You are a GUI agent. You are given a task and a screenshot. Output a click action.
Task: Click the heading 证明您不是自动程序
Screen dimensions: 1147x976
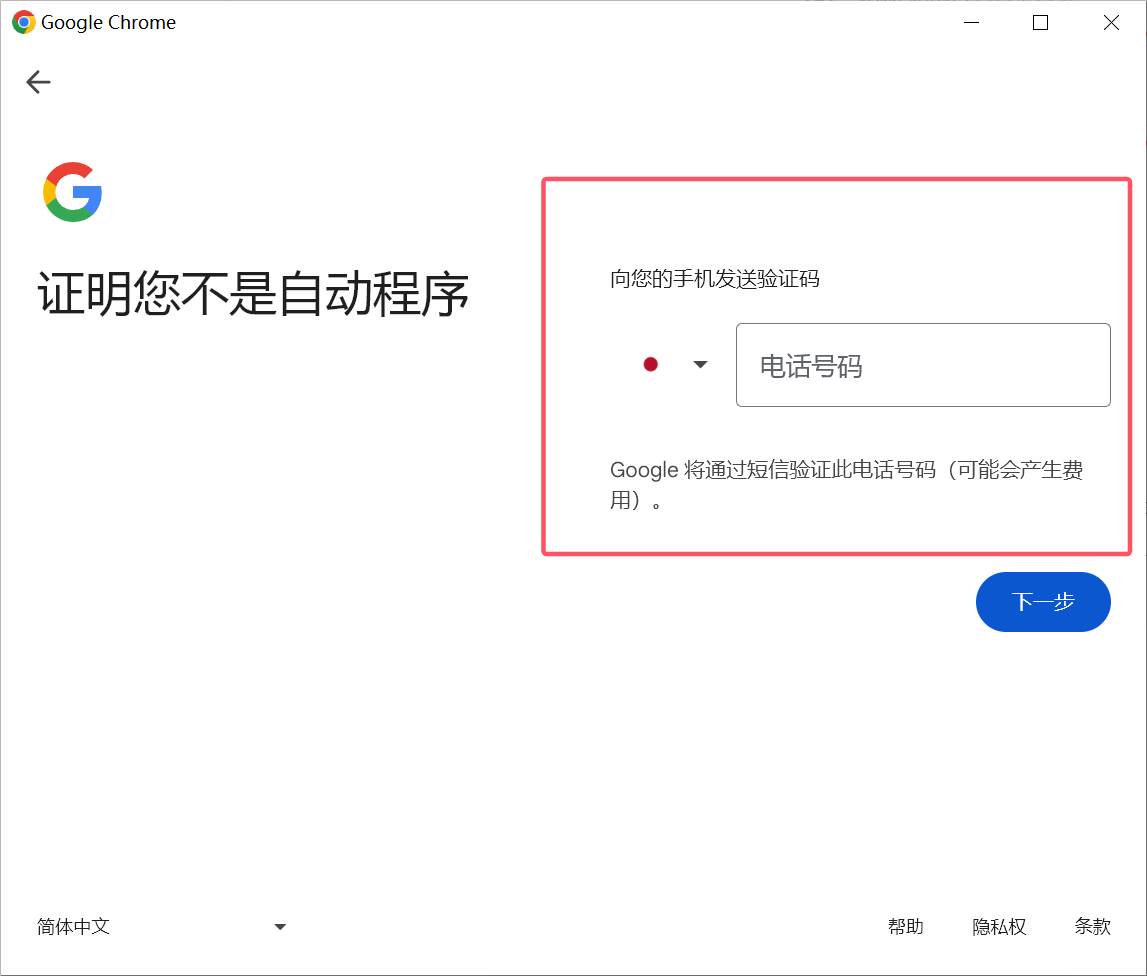click(253, 294)
